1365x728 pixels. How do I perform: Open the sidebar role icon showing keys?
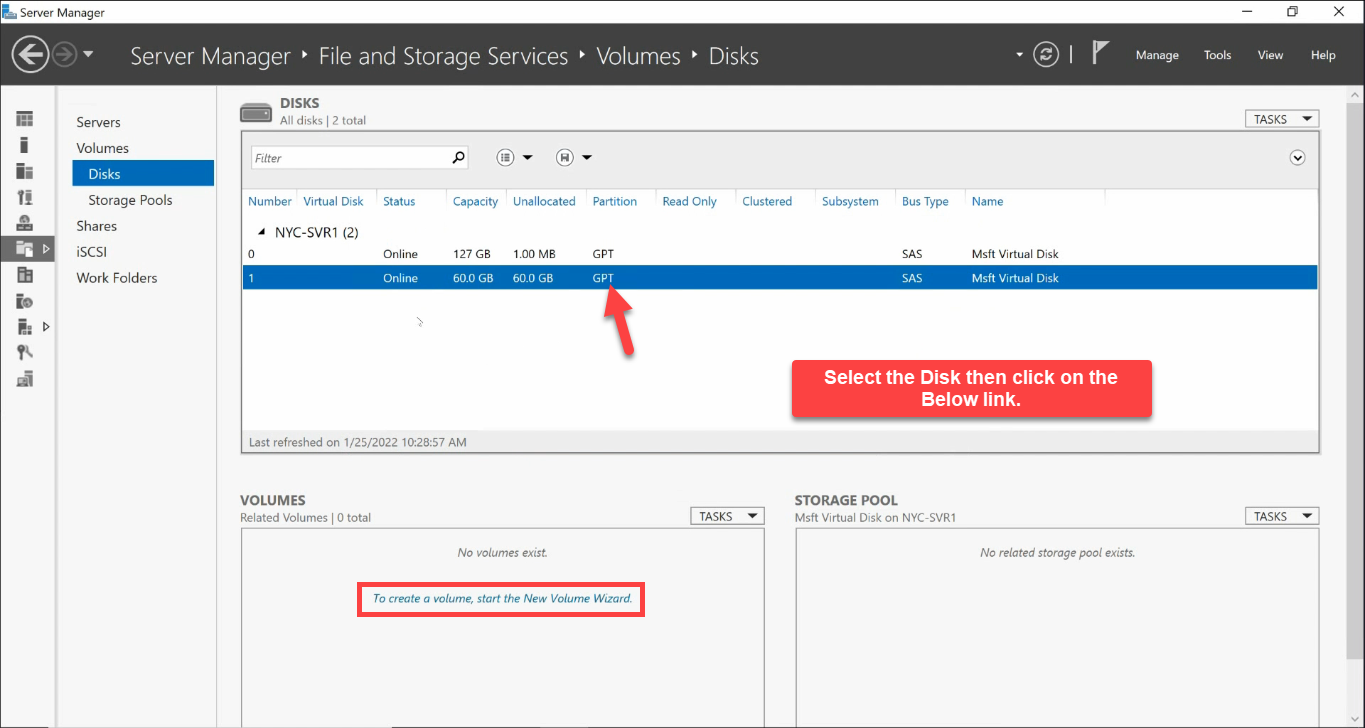coord(25,352)
